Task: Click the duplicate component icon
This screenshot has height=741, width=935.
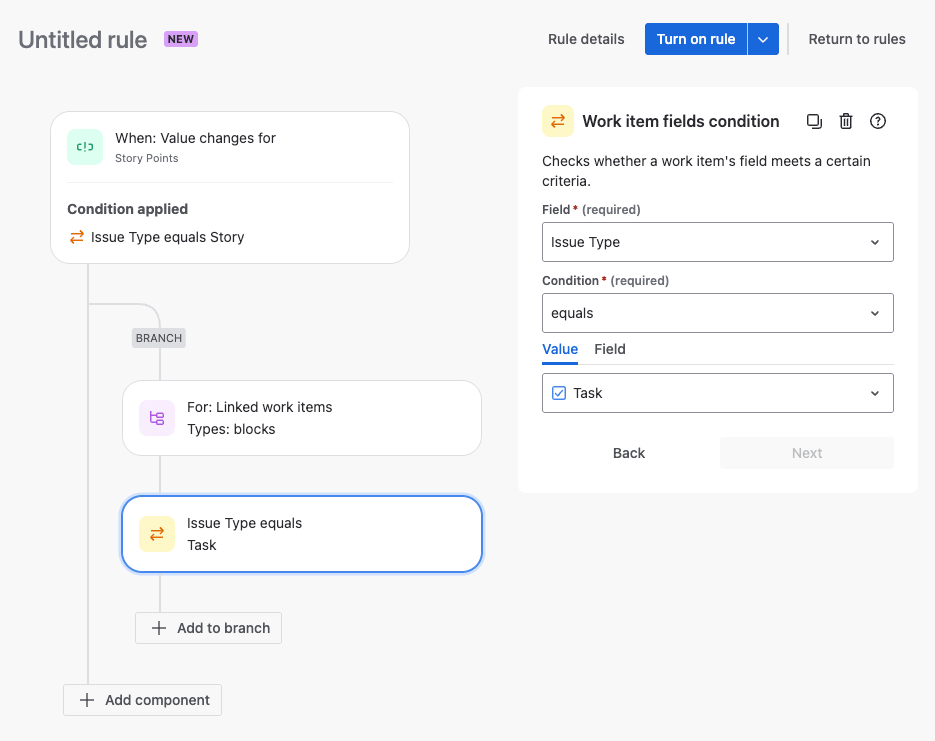Action: [x=814, y=122]
